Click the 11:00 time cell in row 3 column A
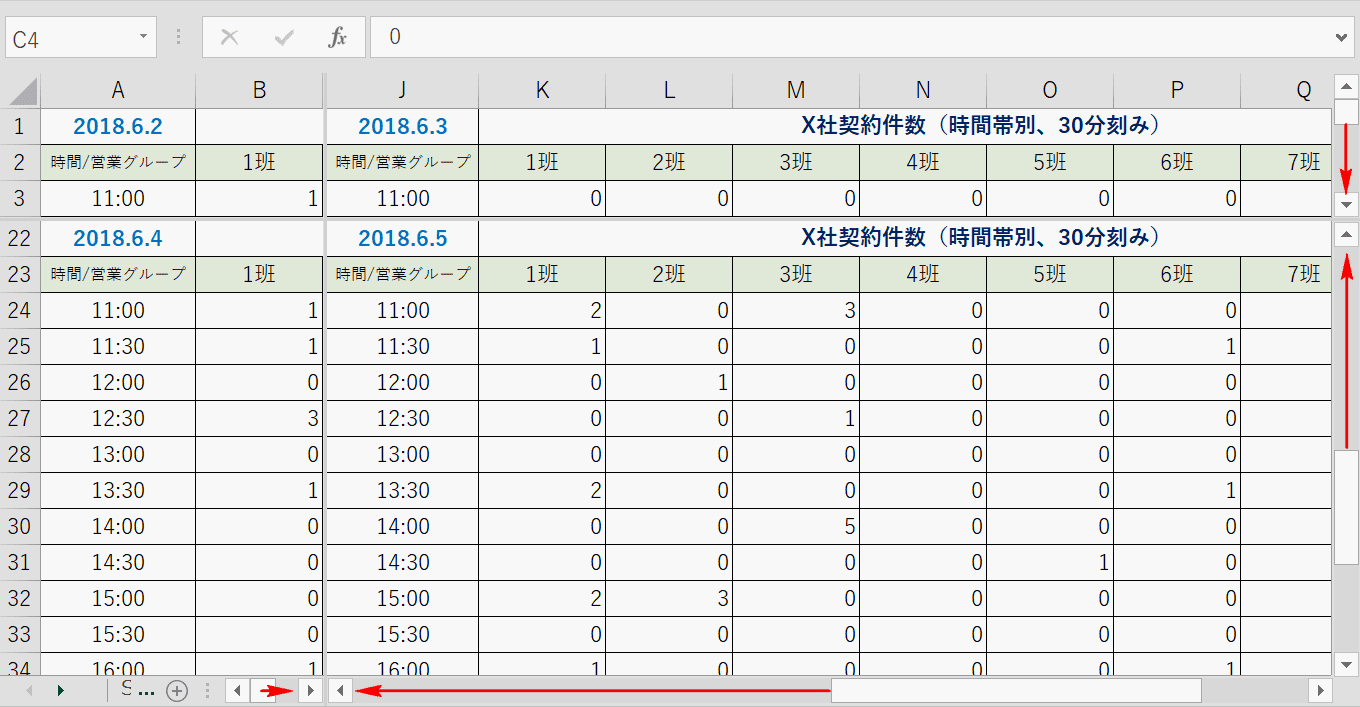The height and width of the screenshot is (707, 1360). 118,199
